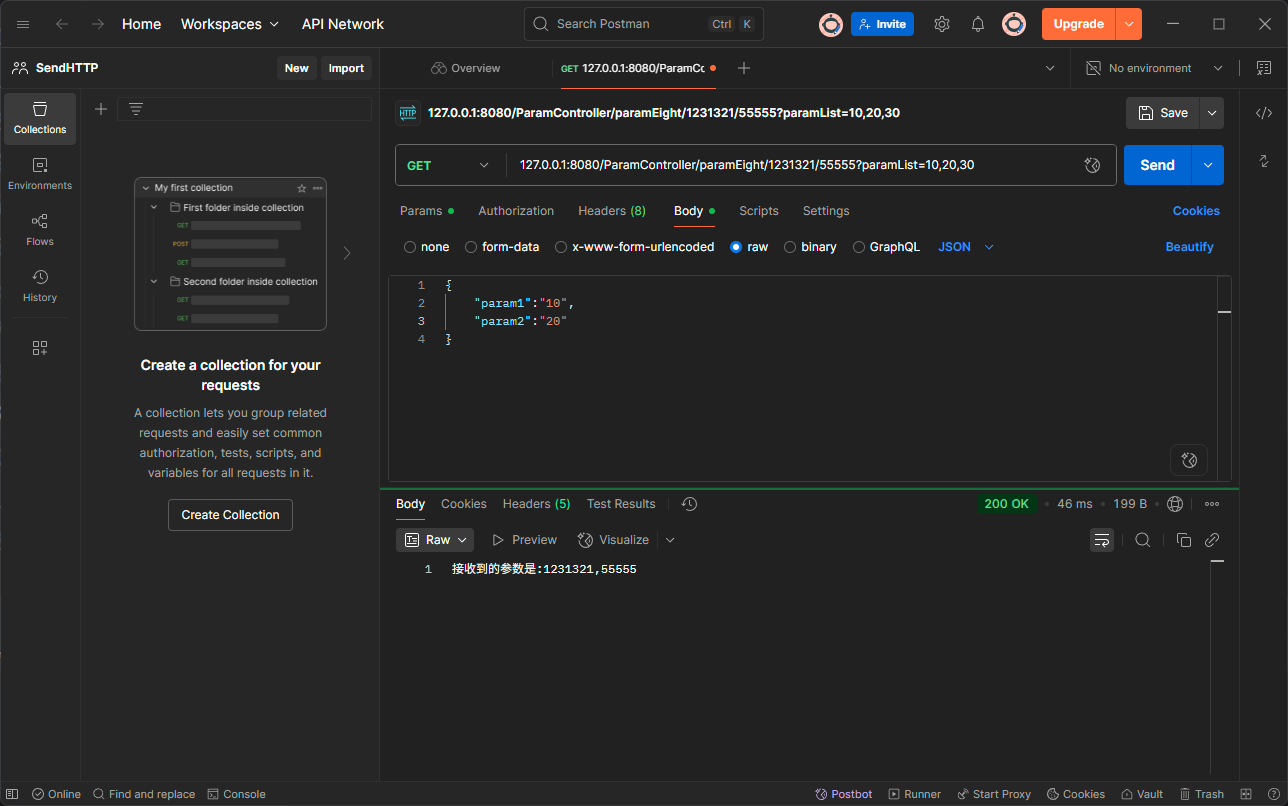1288x806 pixels.
Task: Open the environment quick look icon
Action: coord(1262,68)
